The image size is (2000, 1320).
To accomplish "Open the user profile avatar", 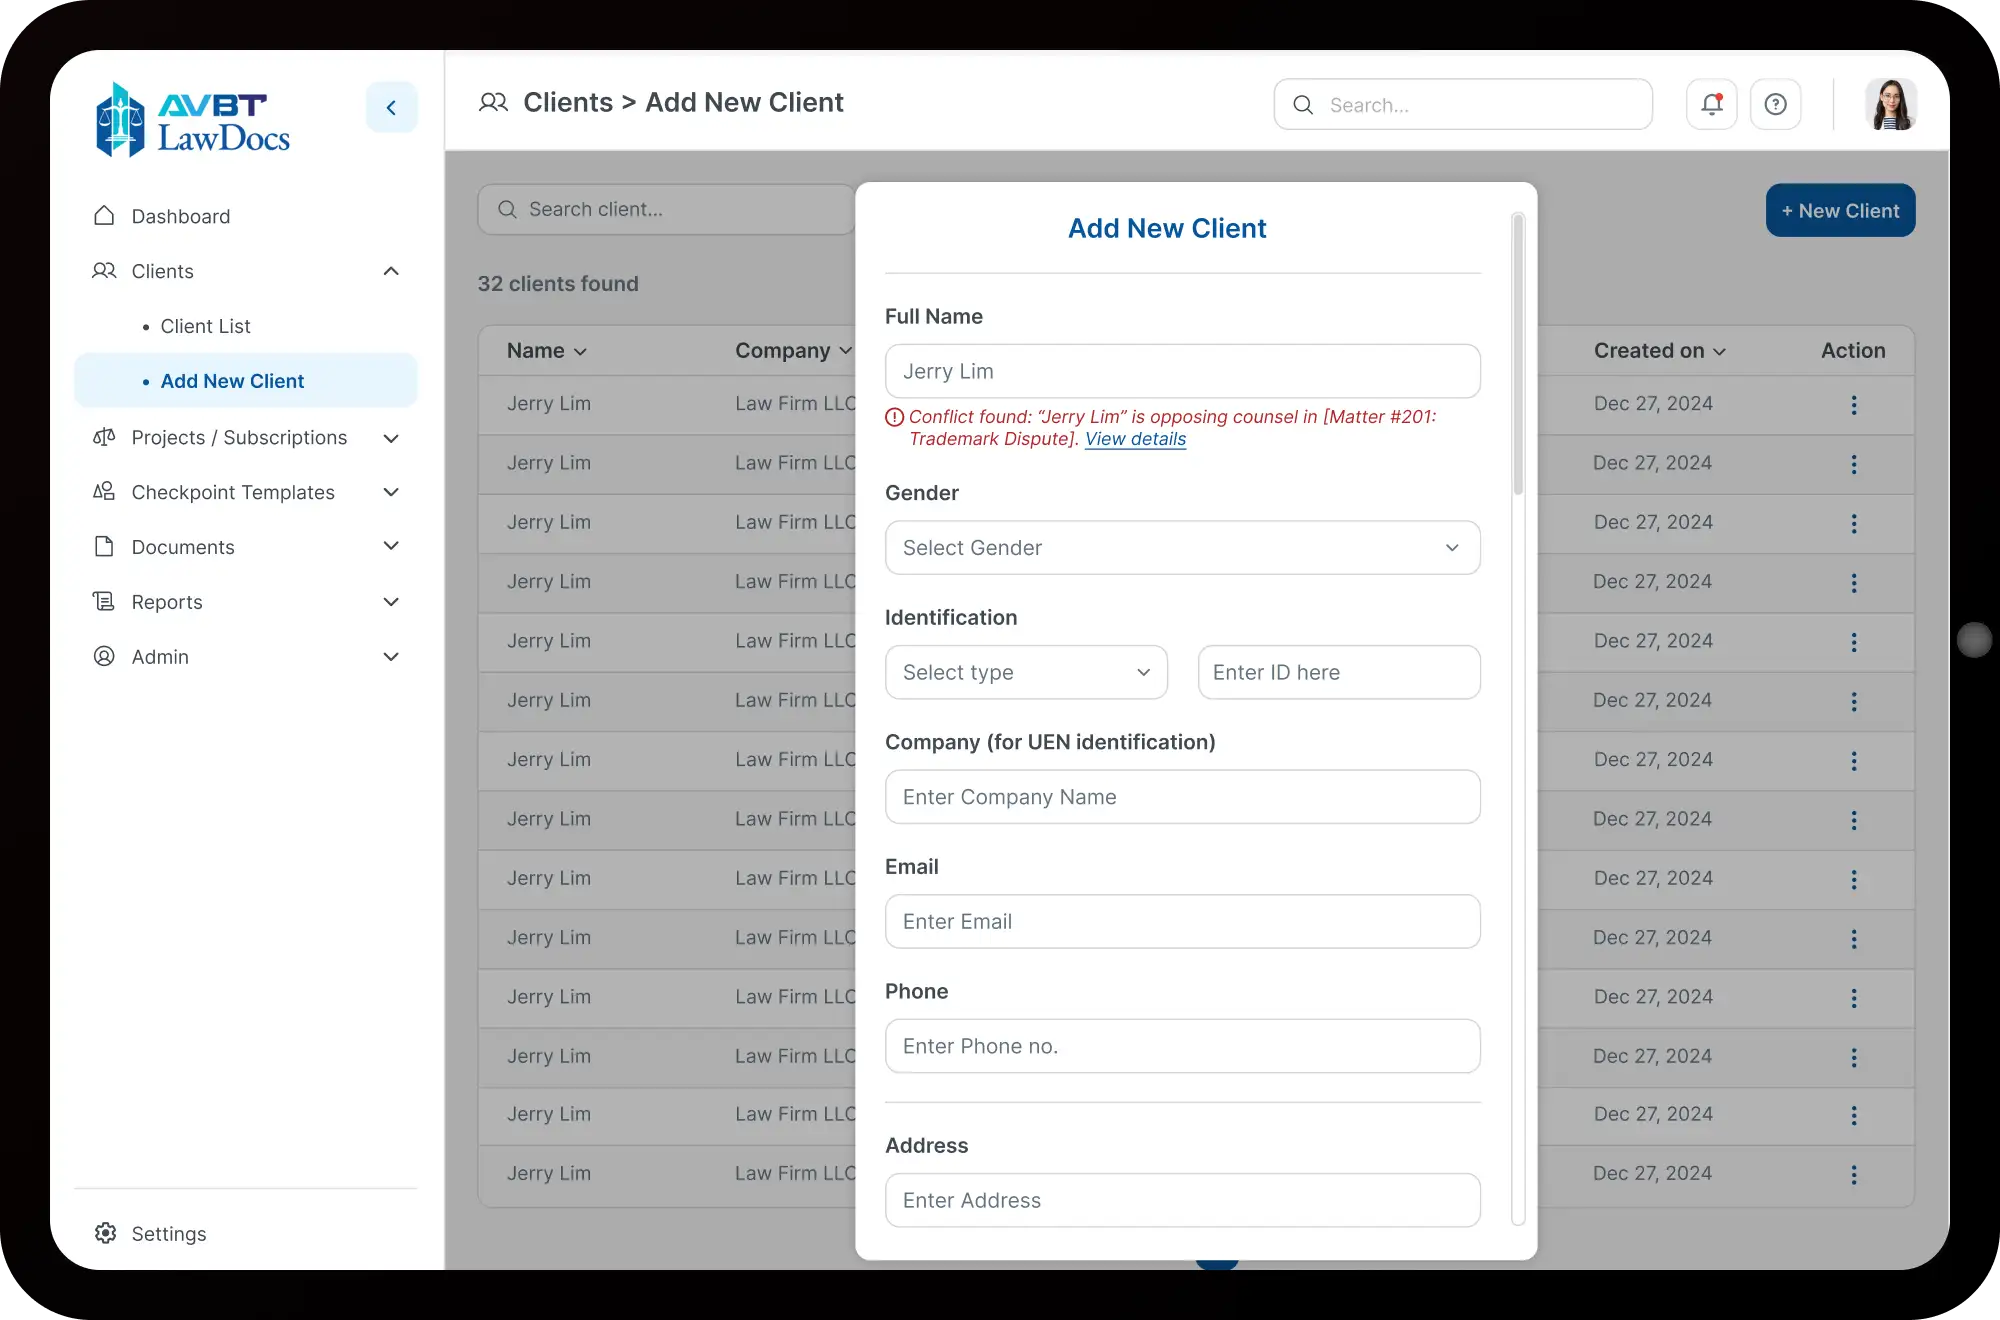I will point(1890,104).
